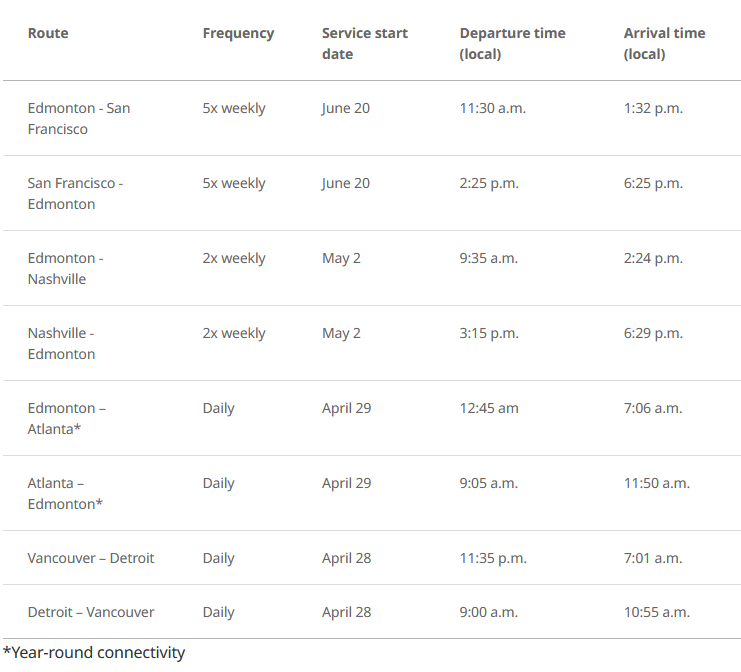Click the 1:32 p.m. arrival time
741x672 pixels.
653,108
